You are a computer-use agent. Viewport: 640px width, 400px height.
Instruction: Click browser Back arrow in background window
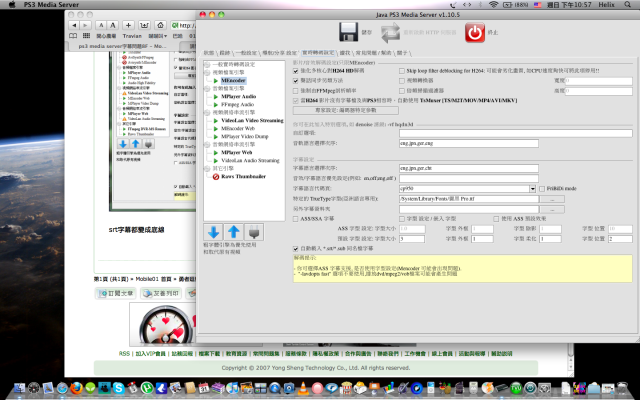(74, 25)
